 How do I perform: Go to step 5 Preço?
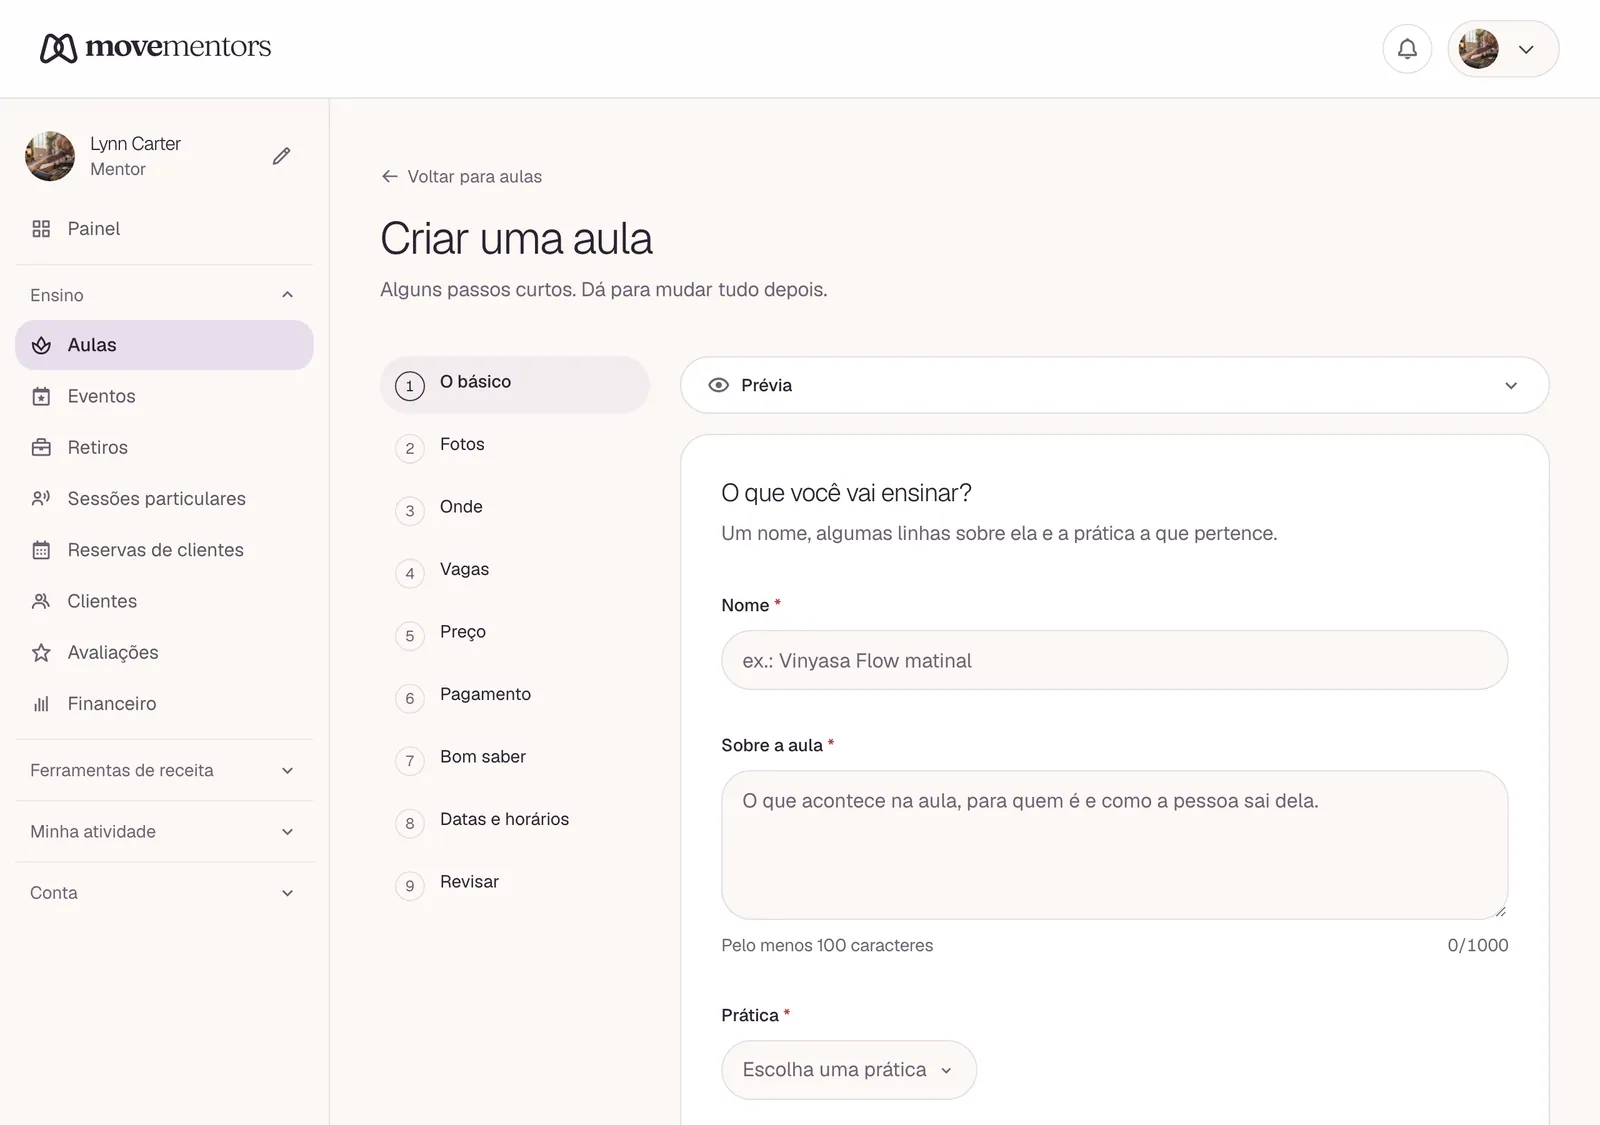[x=515, y=635]
